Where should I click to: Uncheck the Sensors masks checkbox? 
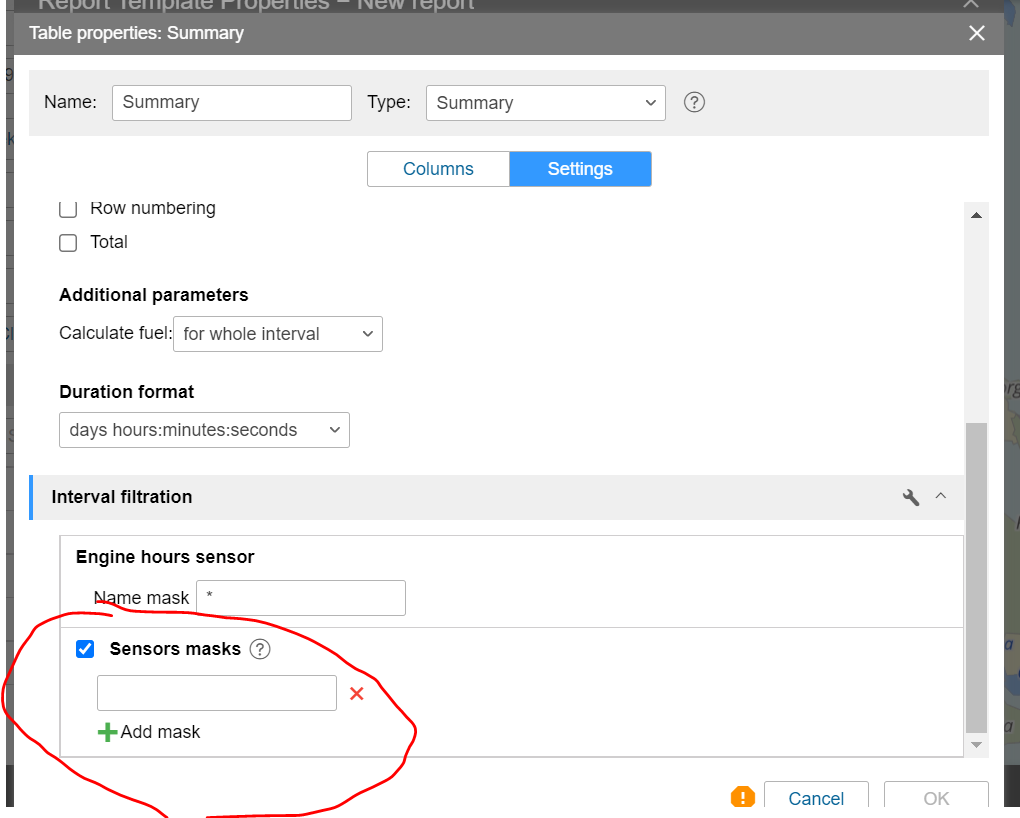85,649
